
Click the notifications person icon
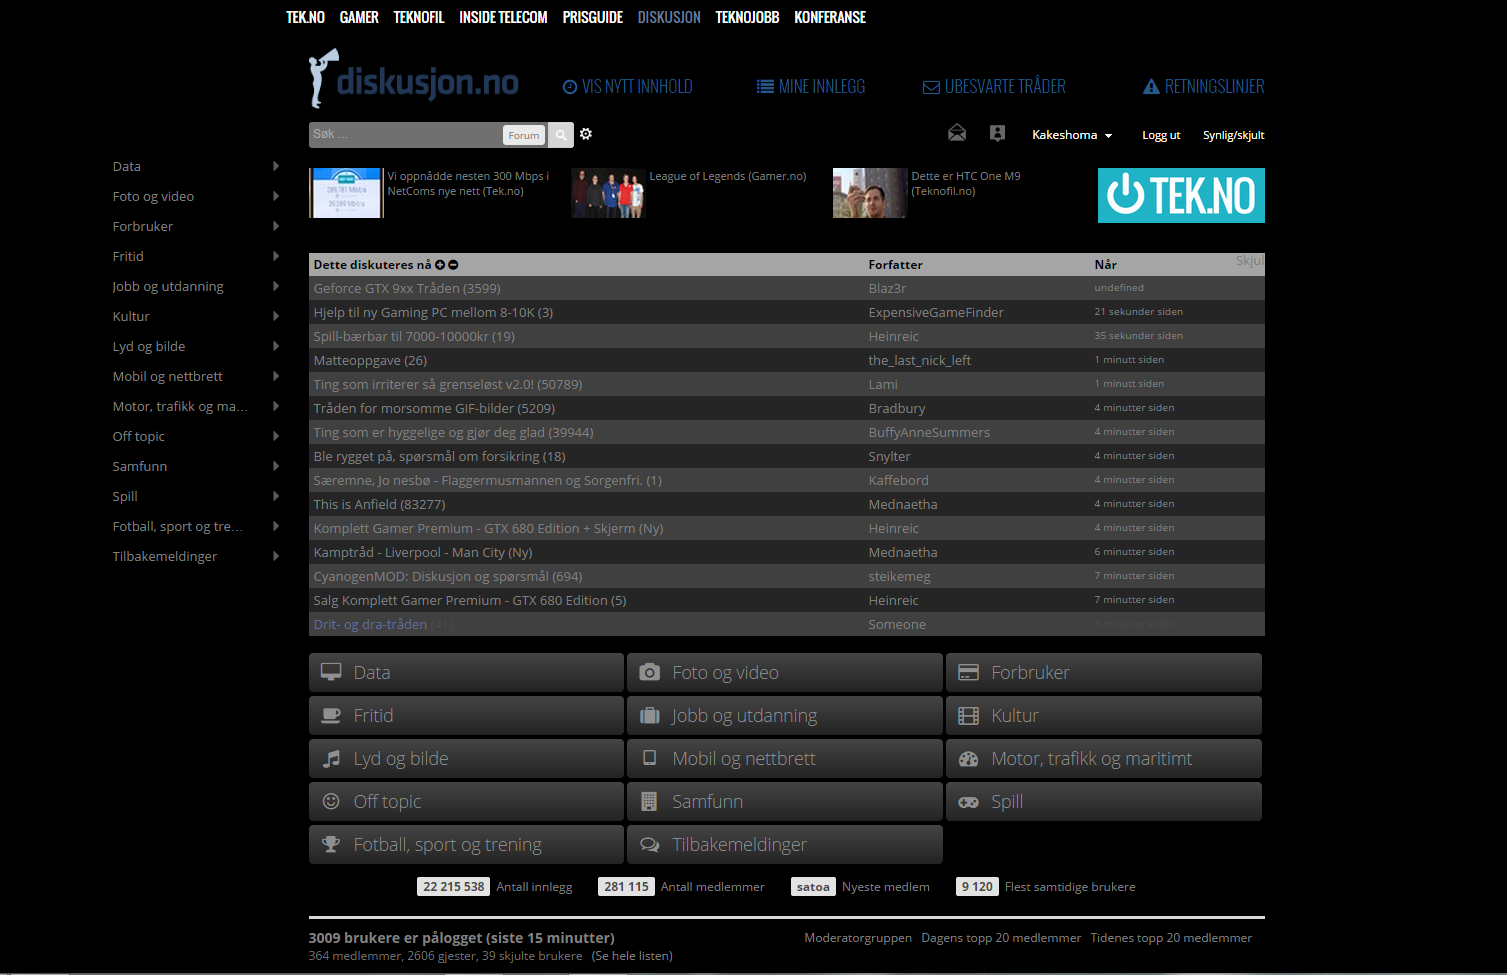(997, 132)
